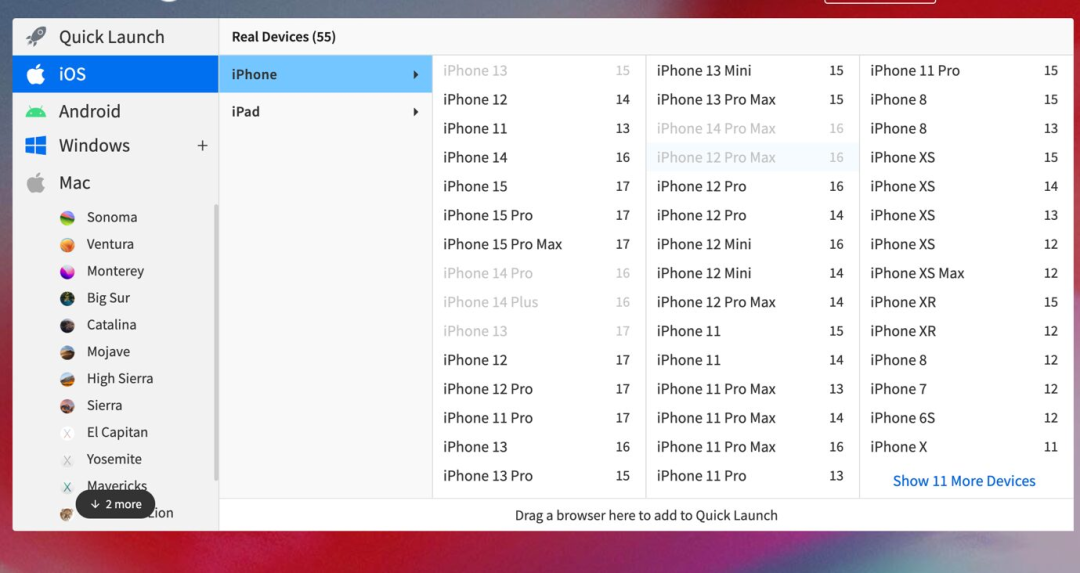Select iPhone XR with iOS 15
Viewport: 1080px width, 573px height.
[965, 302]
